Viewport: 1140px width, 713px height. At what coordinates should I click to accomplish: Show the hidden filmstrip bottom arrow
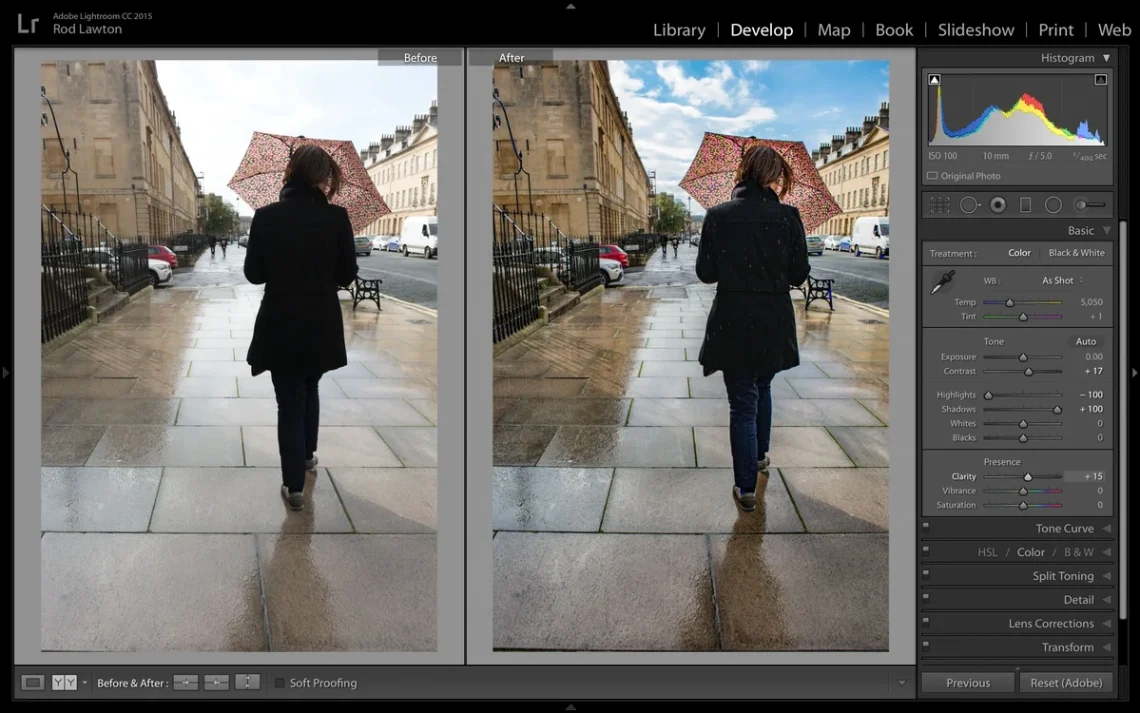(x=571, y=706)
